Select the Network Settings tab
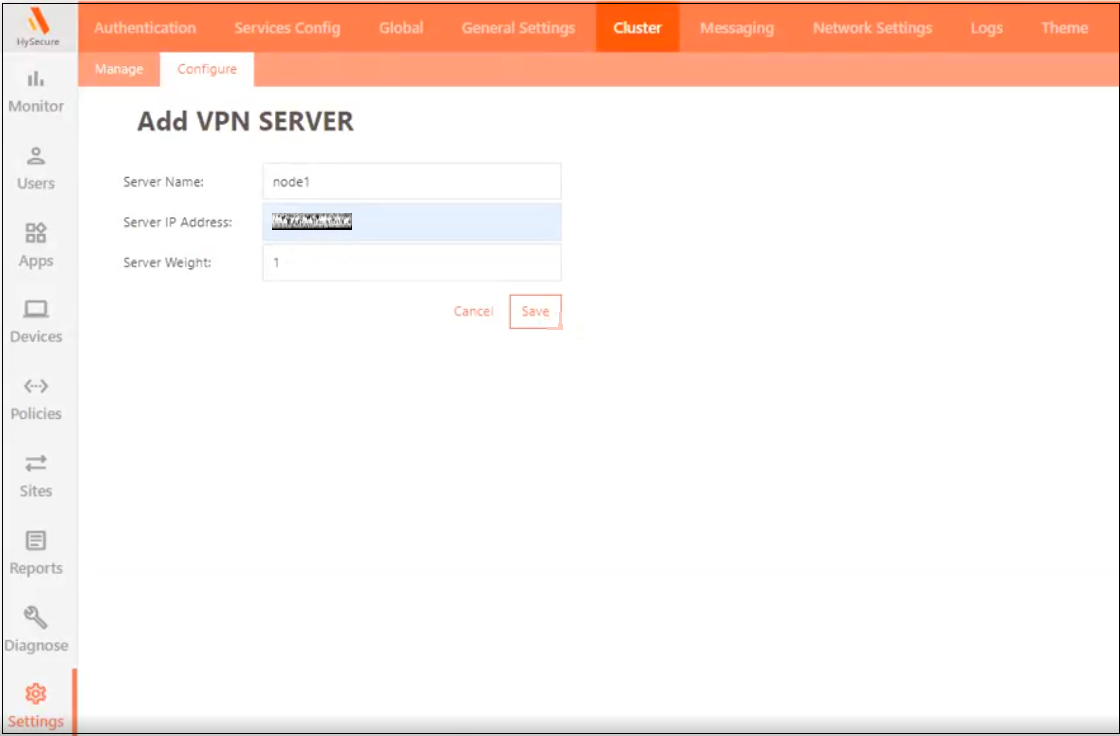Image resolution: width=1120 pixels, height=736 pixels. pos(872,28)
